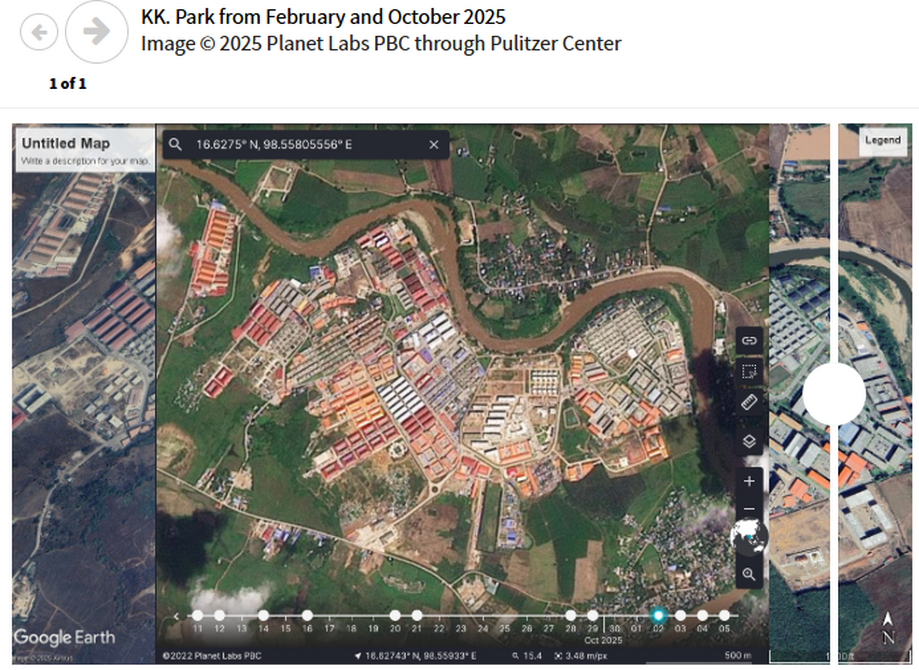The image size is (919, 670).
Task: Click the coordinates search field
Action: (305, 144)
